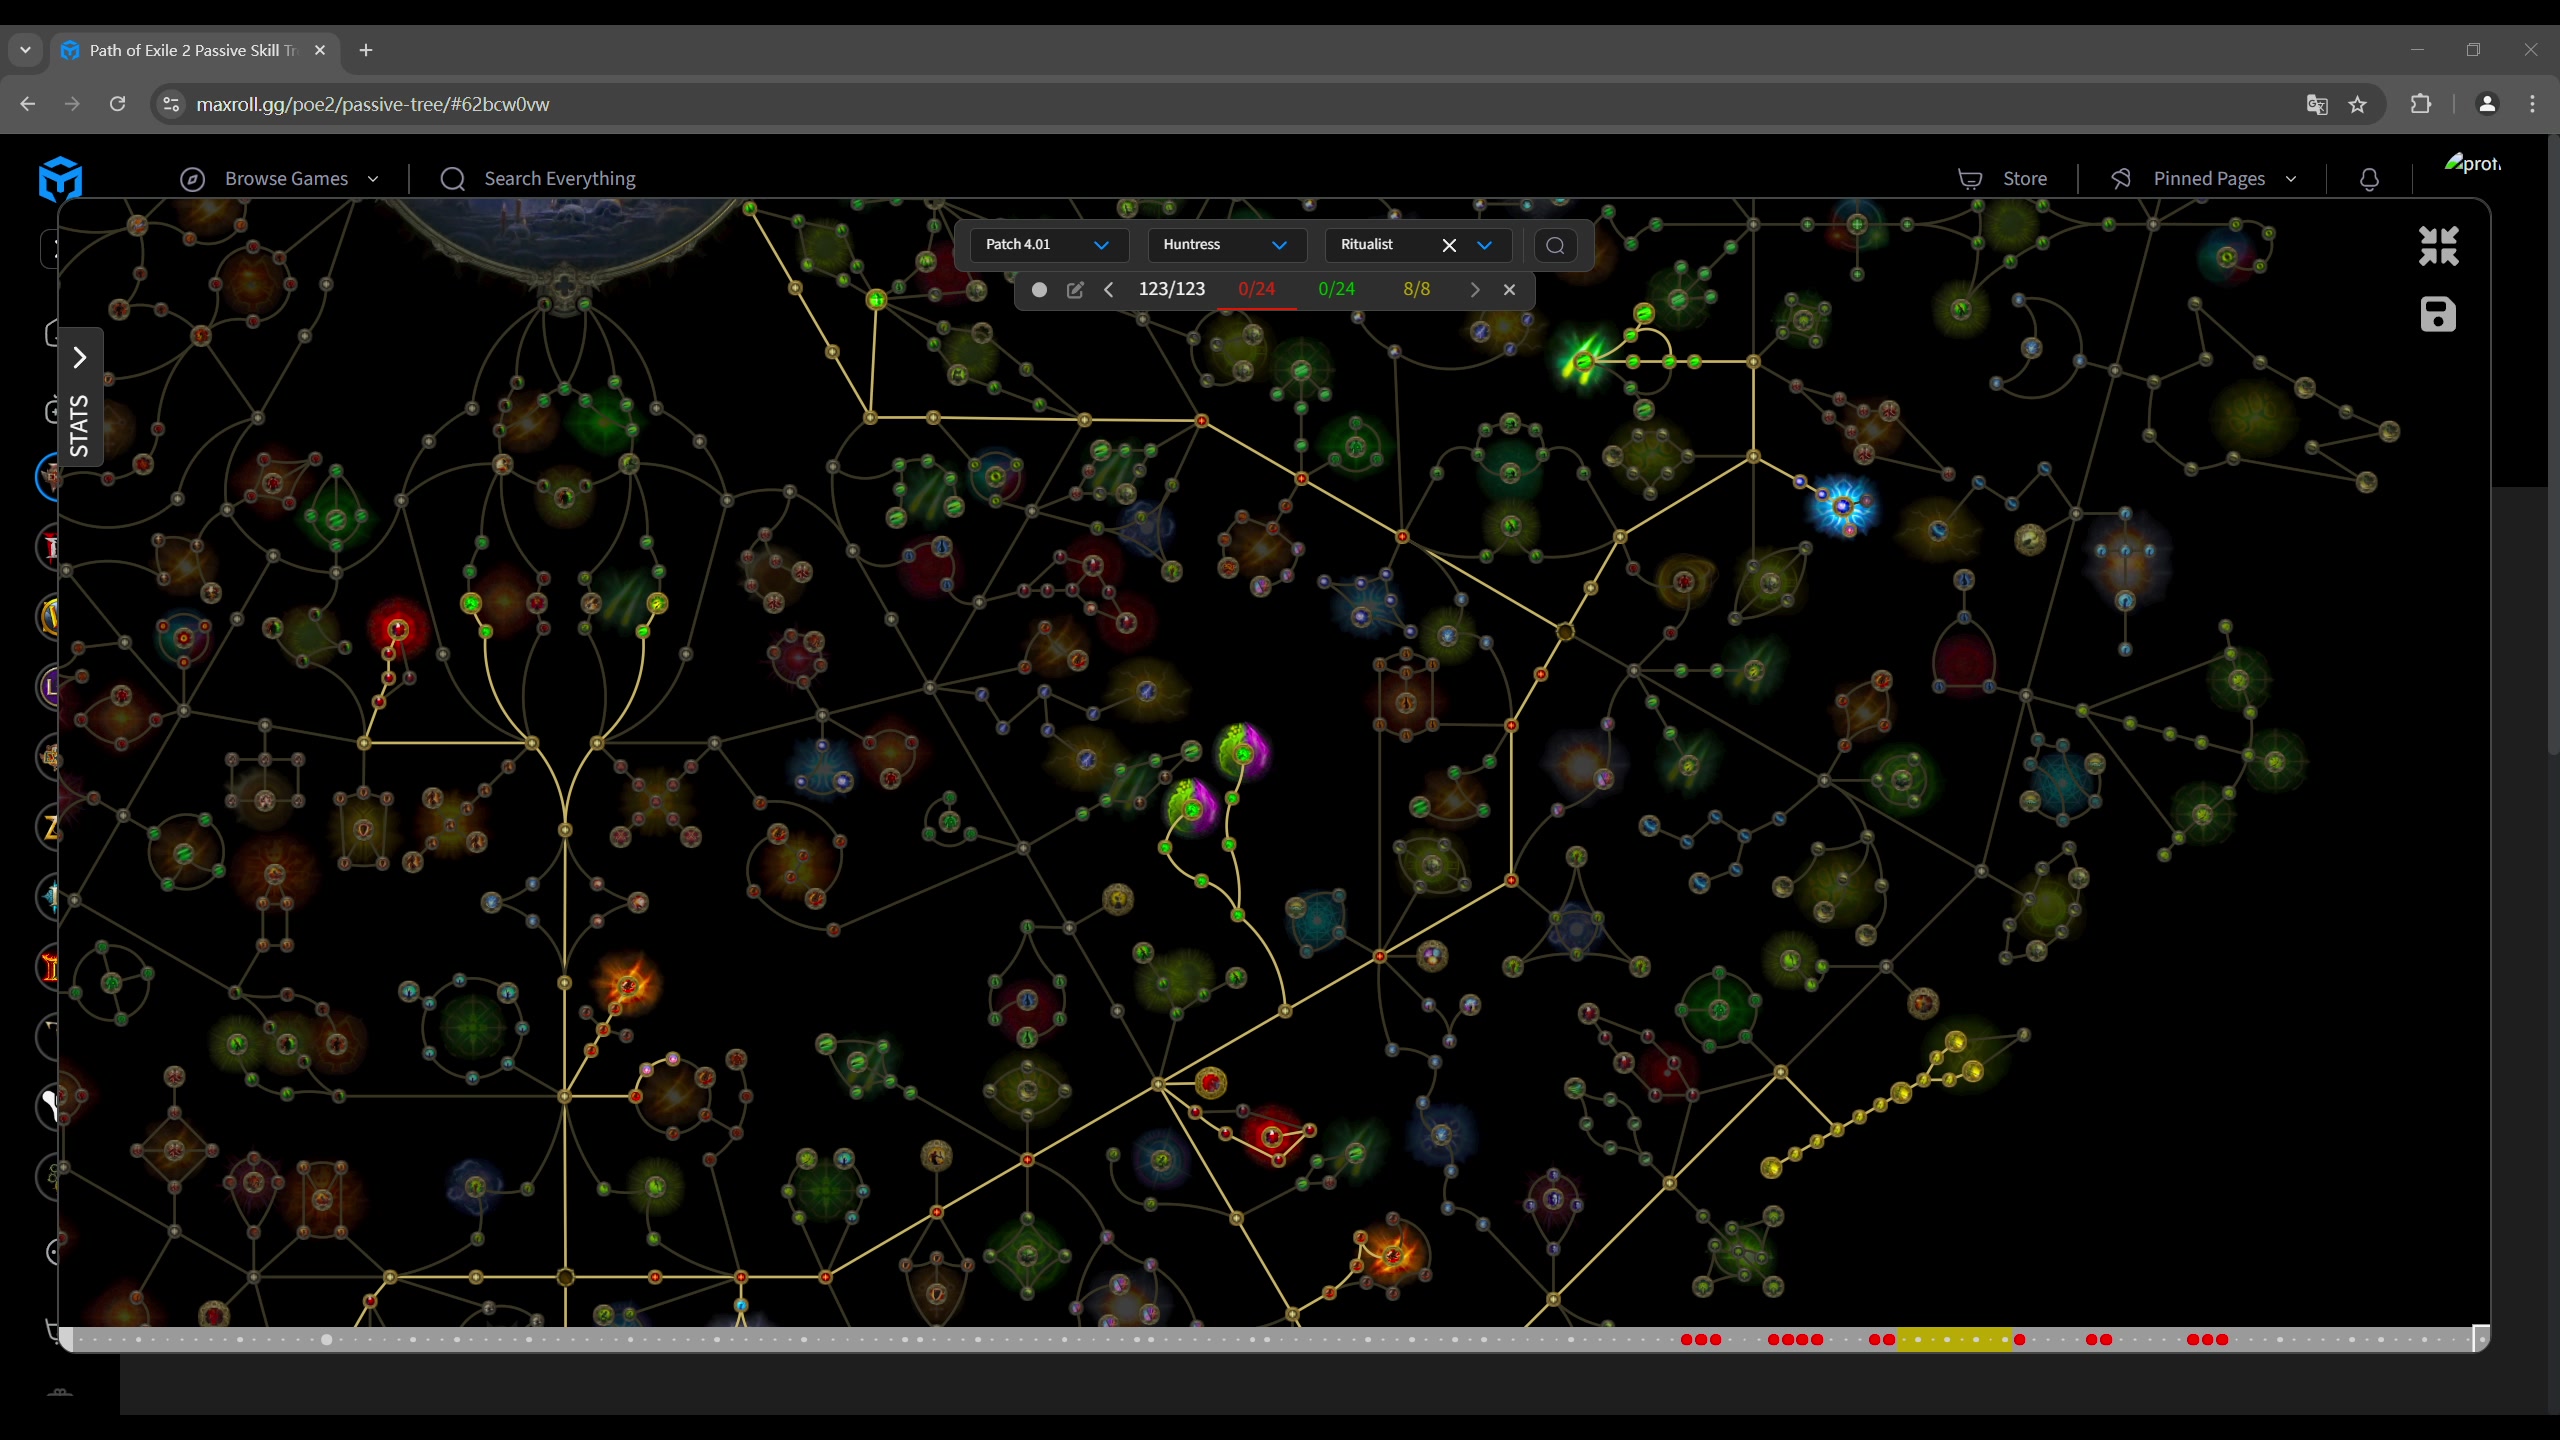Toggle the bright green glowing notable node
The image size is (2560, 1440).
(1583, 361)
